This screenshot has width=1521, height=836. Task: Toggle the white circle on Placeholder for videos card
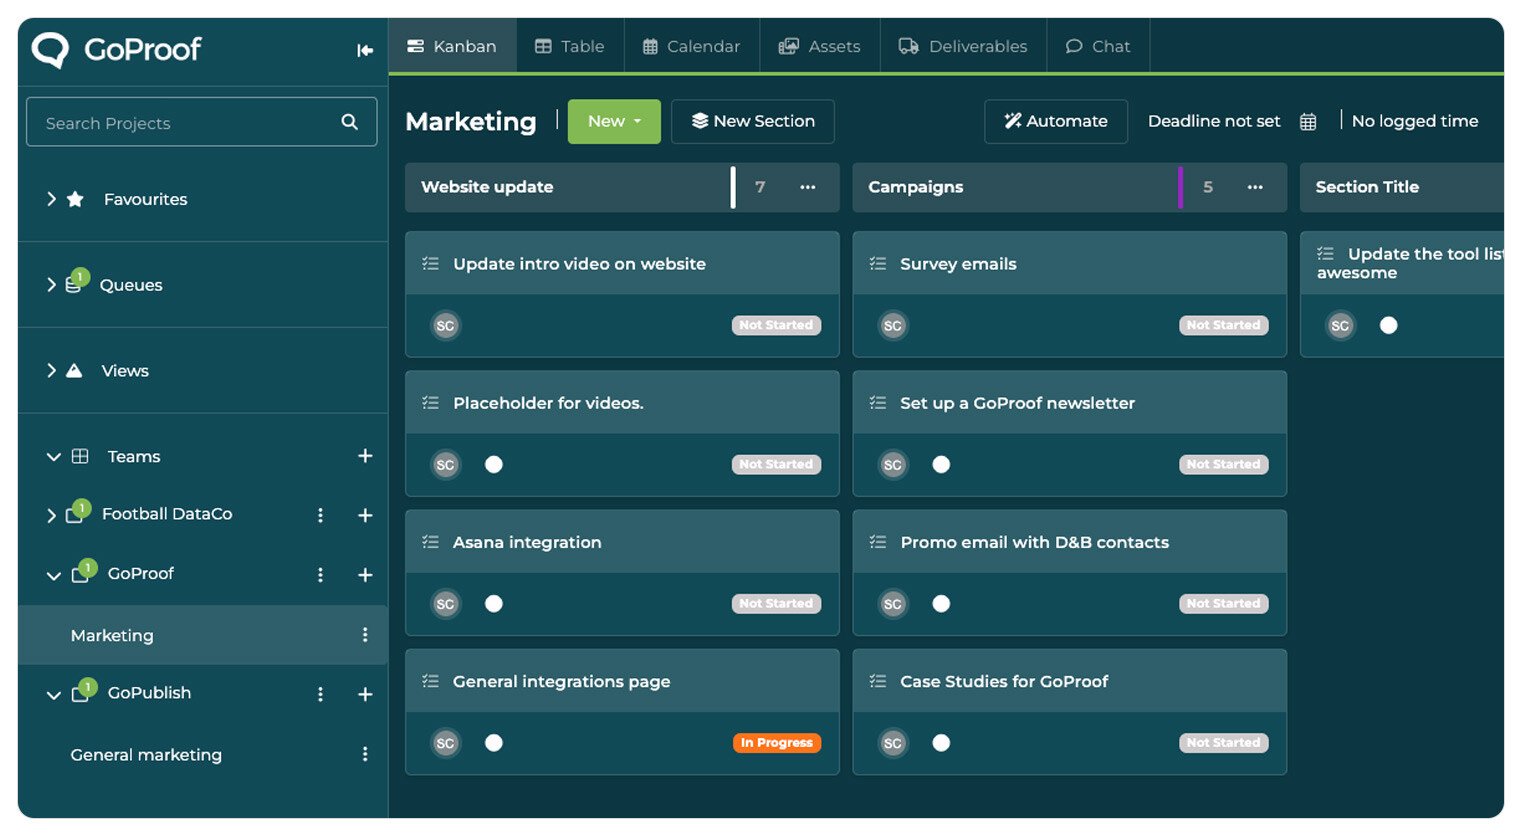coord(493,464)
